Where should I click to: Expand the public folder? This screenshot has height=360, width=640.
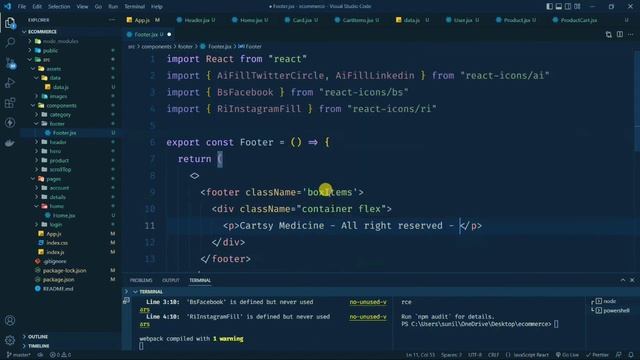click(50, 51)
